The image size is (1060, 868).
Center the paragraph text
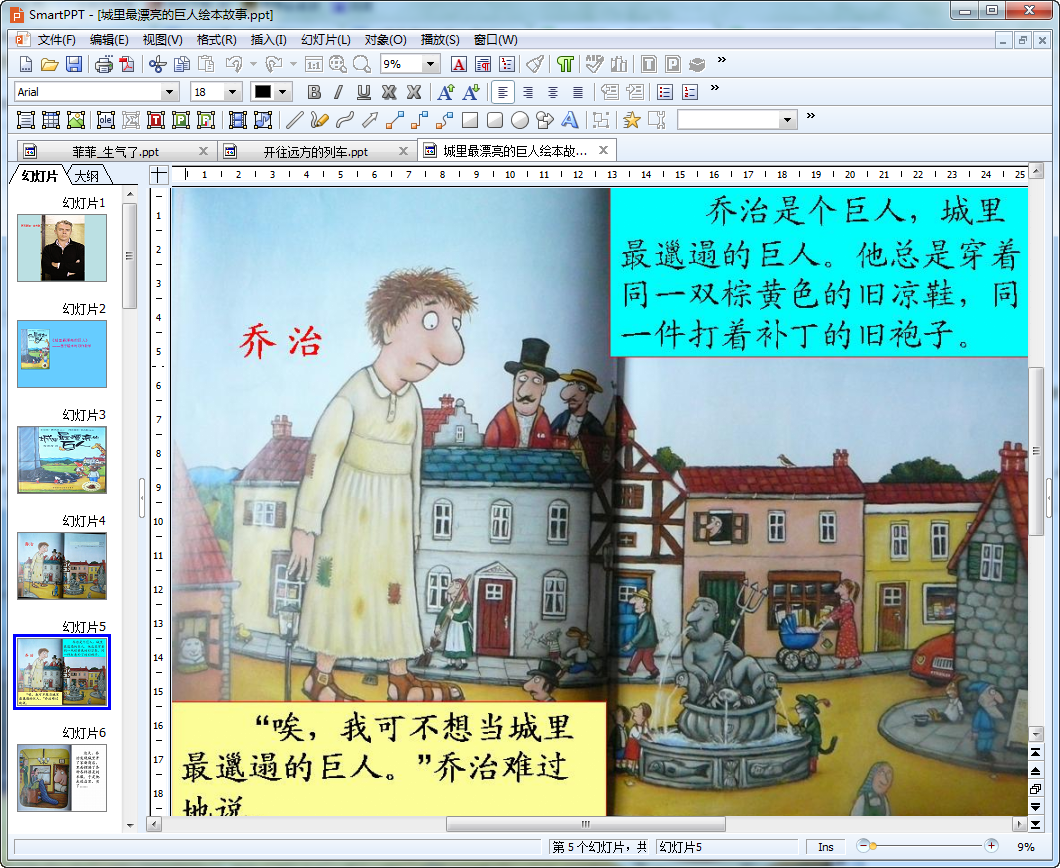tap(553, 92)
